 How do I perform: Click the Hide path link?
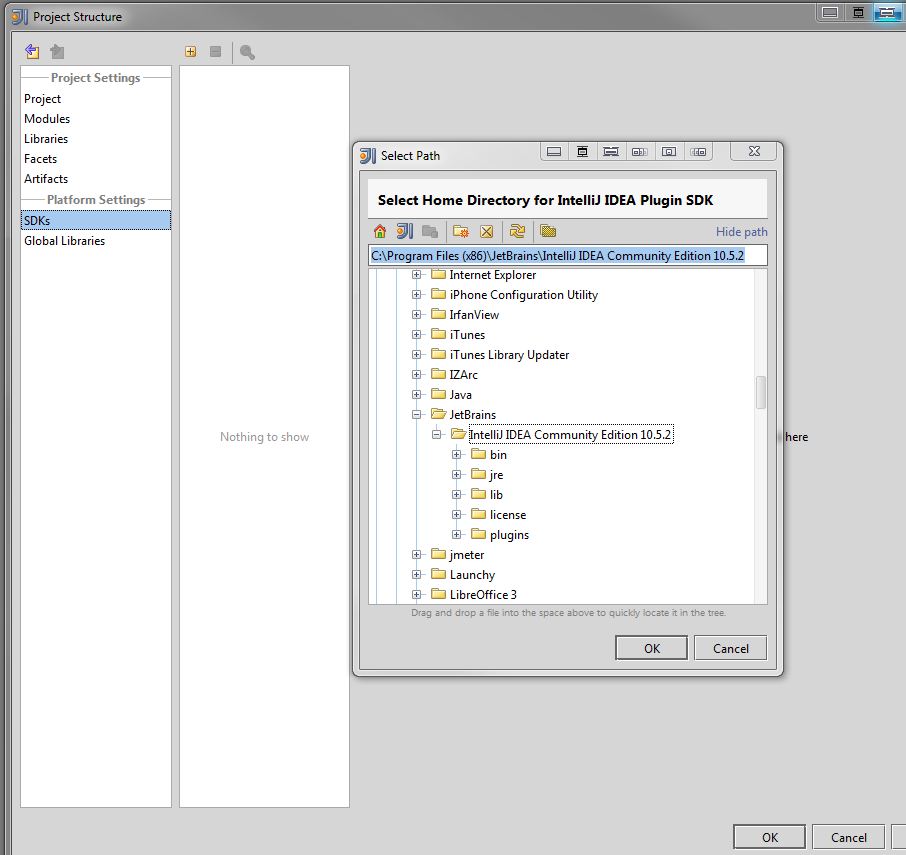(741, 232)
